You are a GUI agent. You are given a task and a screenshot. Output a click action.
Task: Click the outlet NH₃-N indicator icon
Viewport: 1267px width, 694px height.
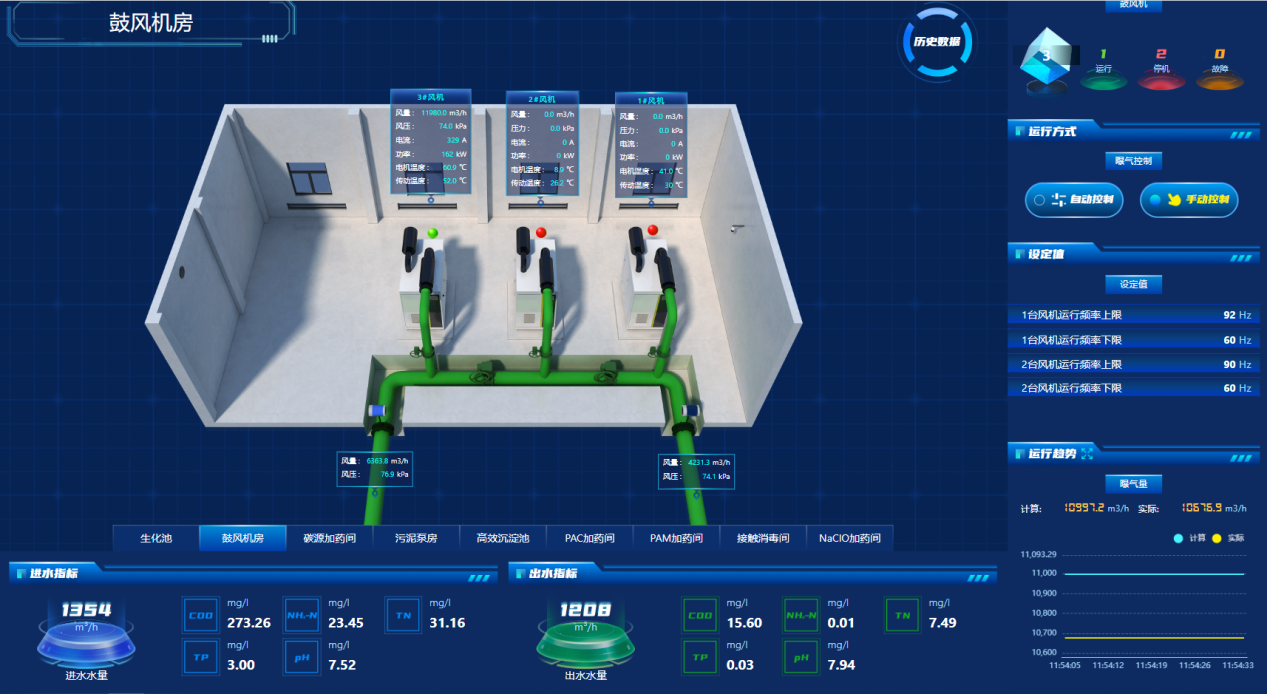(800, 616)
